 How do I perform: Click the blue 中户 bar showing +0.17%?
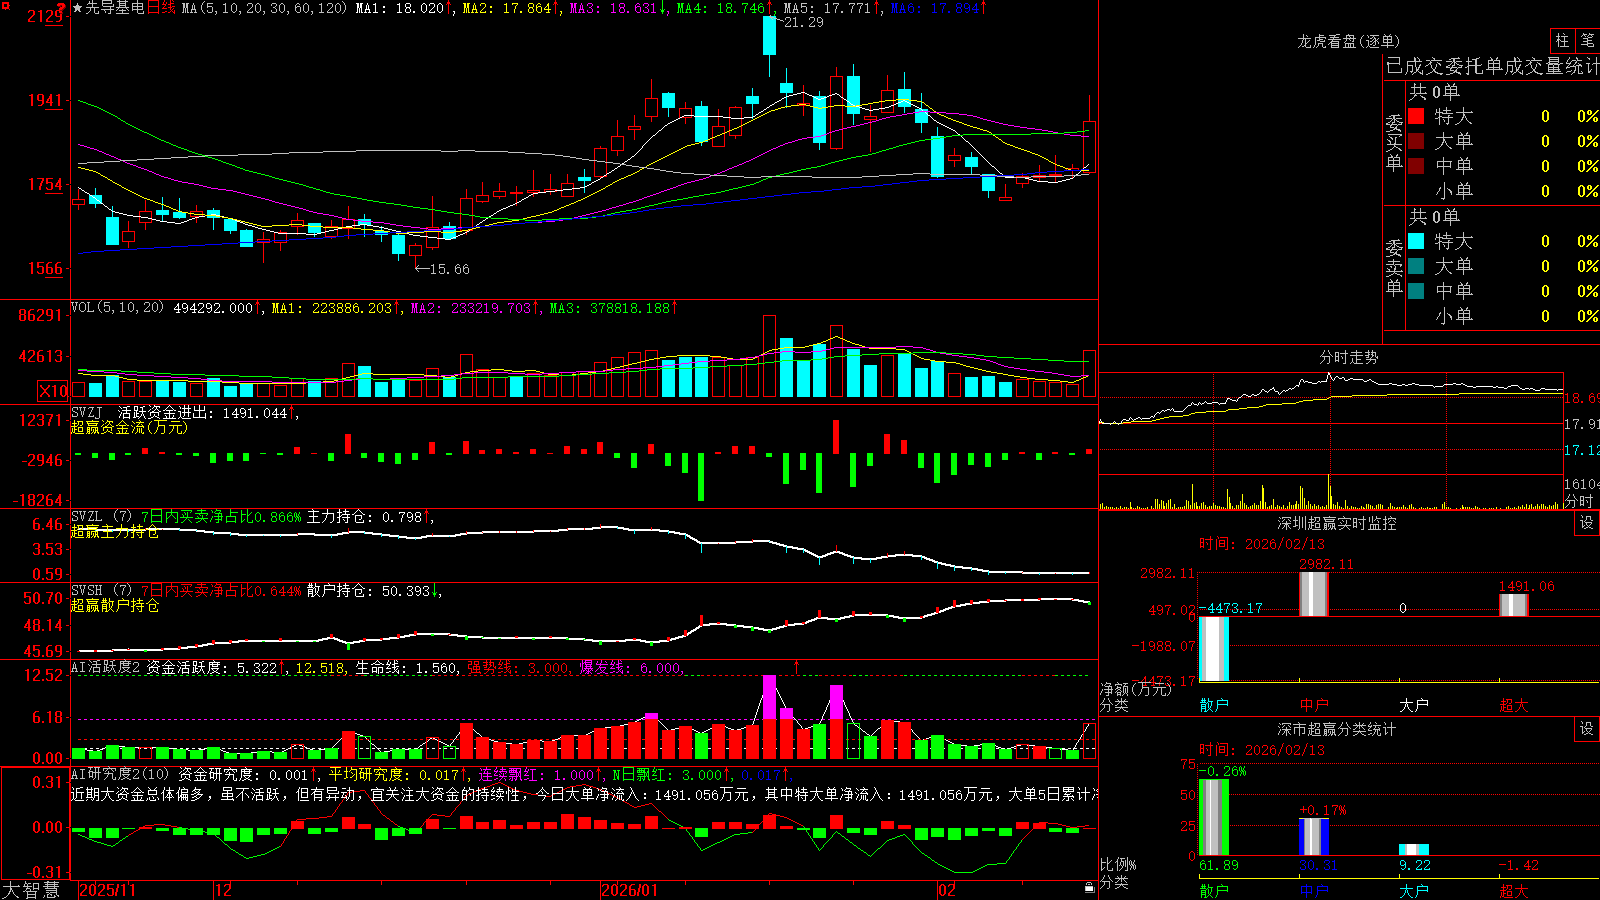[x=1314, y=837]
